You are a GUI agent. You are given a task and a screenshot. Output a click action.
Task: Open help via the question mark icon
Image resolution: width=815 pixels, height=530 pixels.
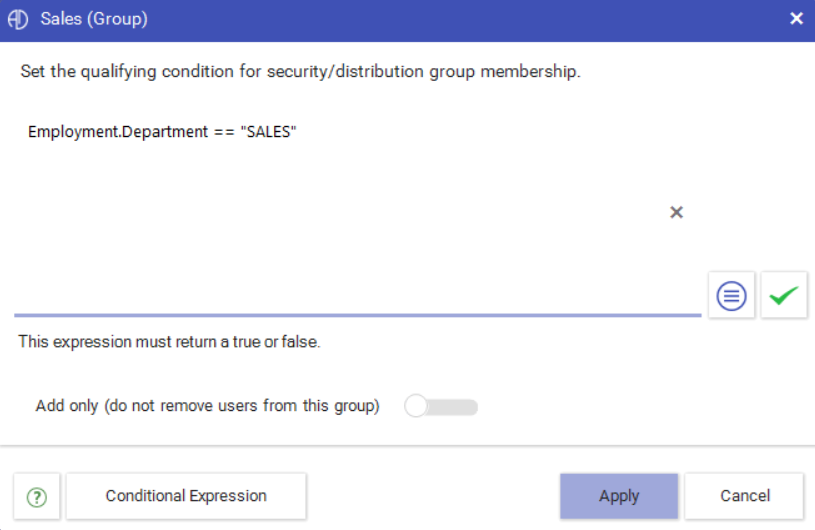coord(37,497)
